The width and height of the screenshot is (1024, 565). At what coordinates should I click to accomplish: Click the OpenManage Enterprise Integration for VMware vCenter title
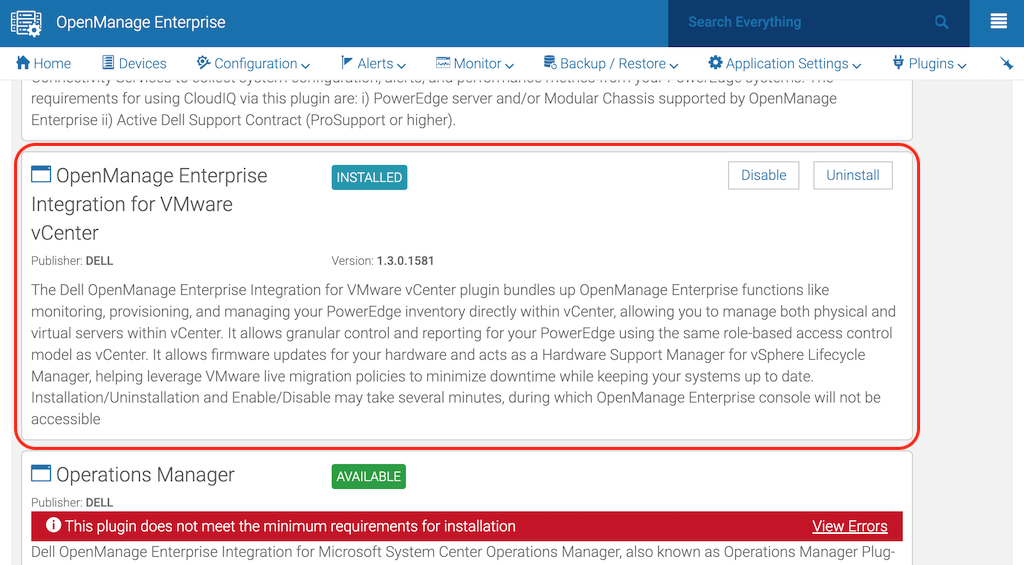coord(150,204)
